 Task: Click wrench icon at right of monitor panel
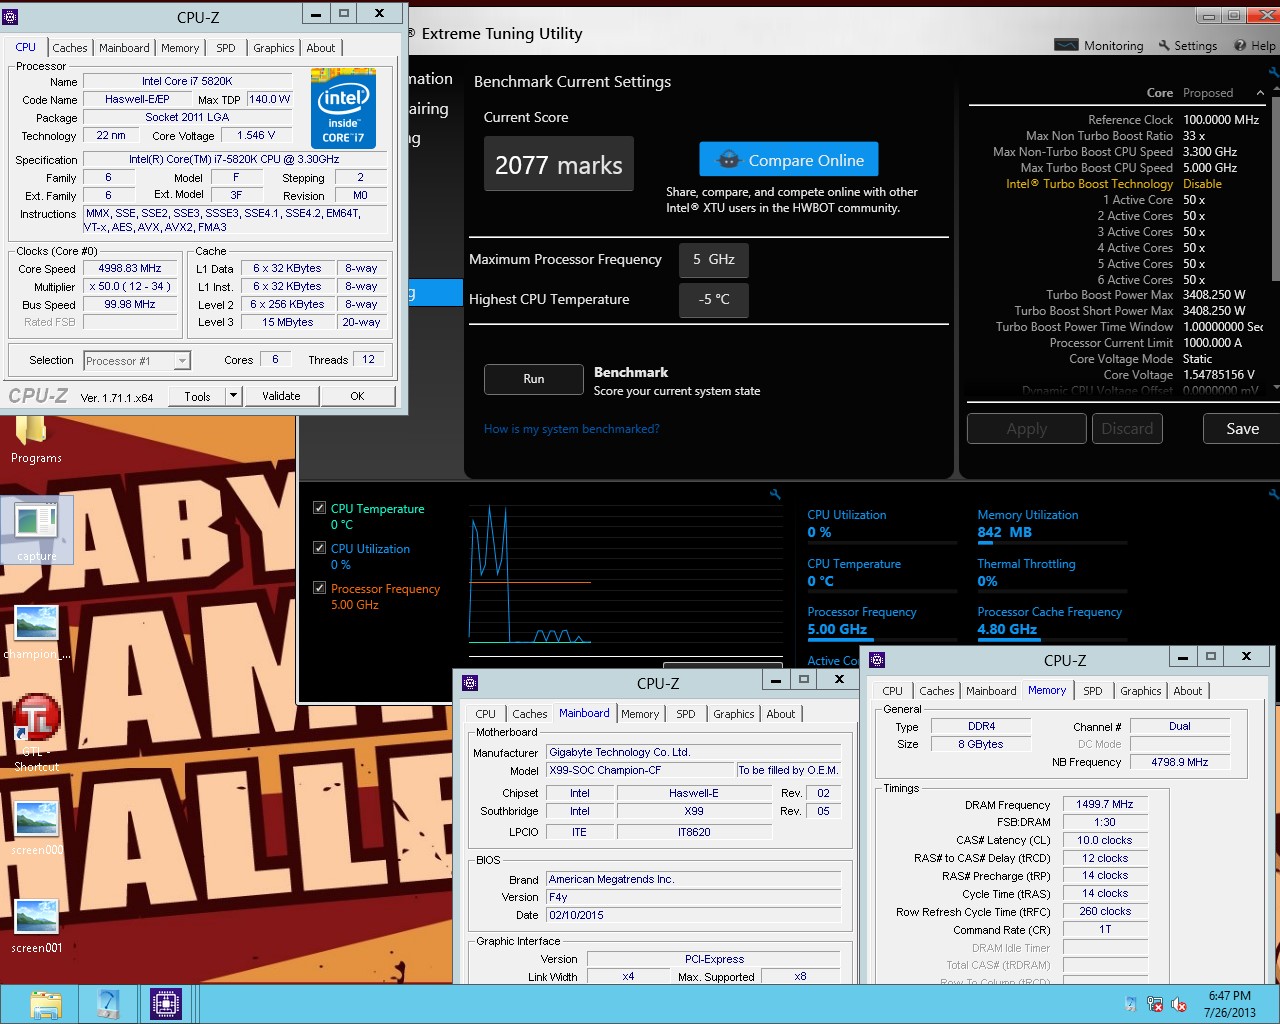tap(1273, 494)
